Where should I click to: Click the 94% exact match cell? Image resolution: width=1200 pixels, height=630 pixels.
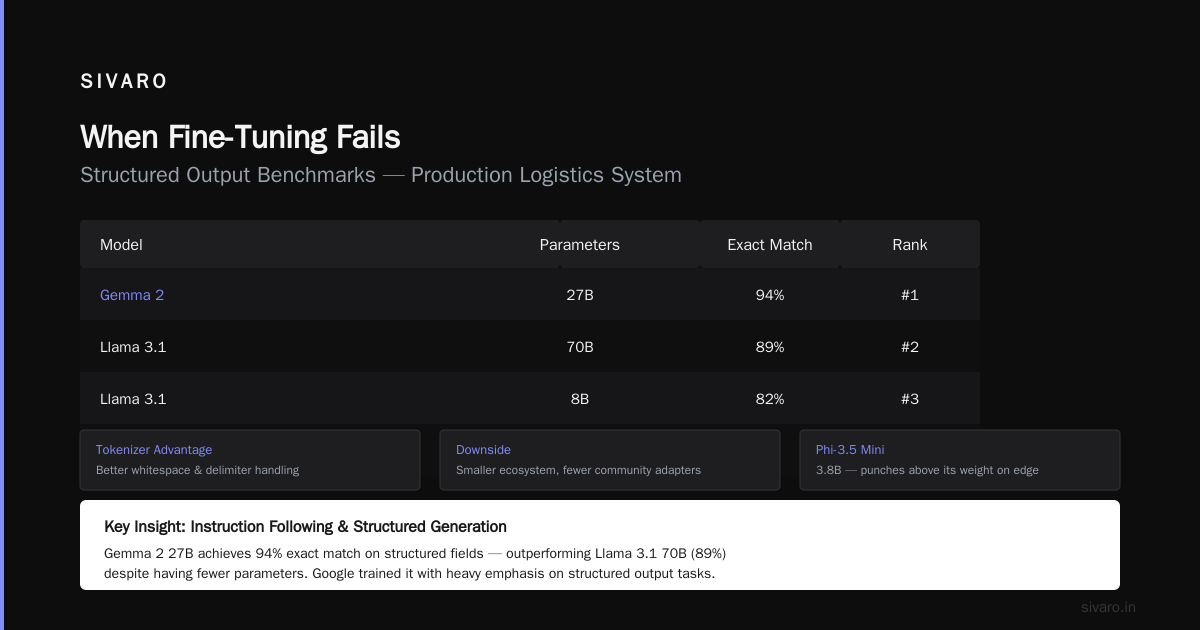770,295
